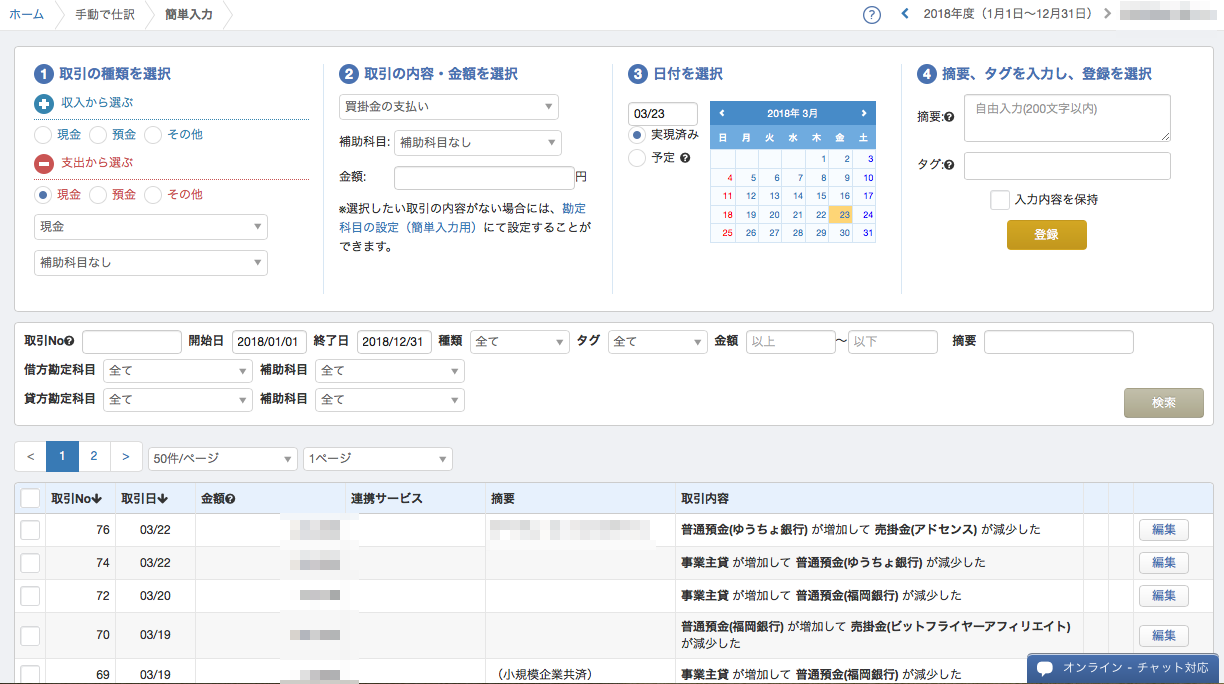
Task: Click previous page arrow in pagination
Action: 30,456
